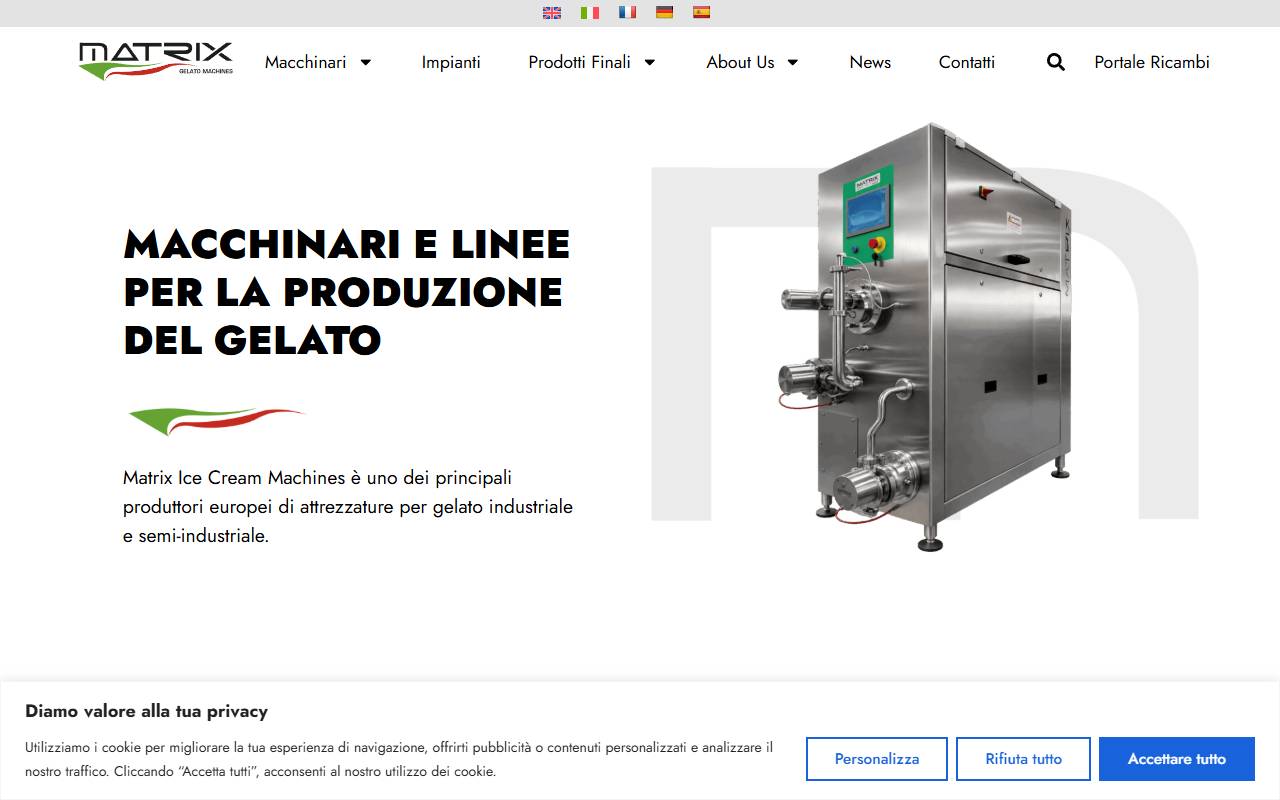Viewport: 1280px width, 800px height.
Task: Switch language via the UK flag
Action: coord(552,13)
